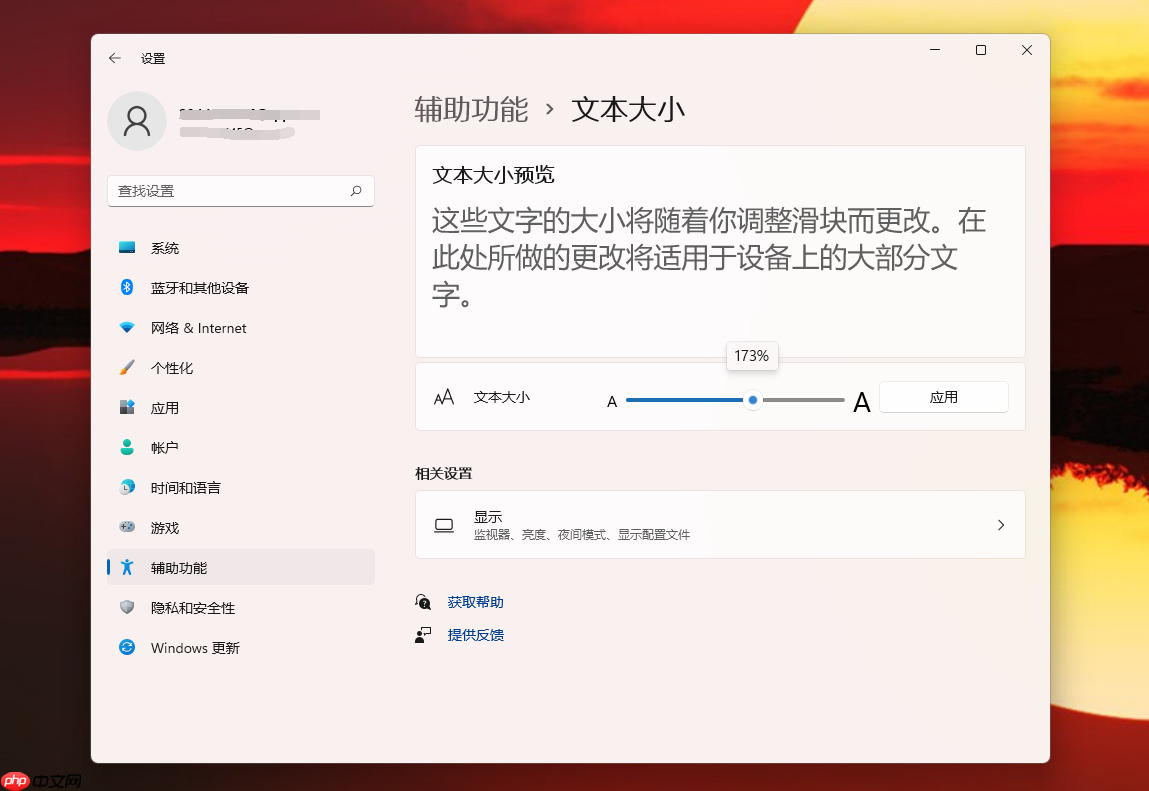The height and width of the screenshot is (791, 1149).
Task: Click the monitor icon on the 显示 row
Action: click(x=443, y=524)
